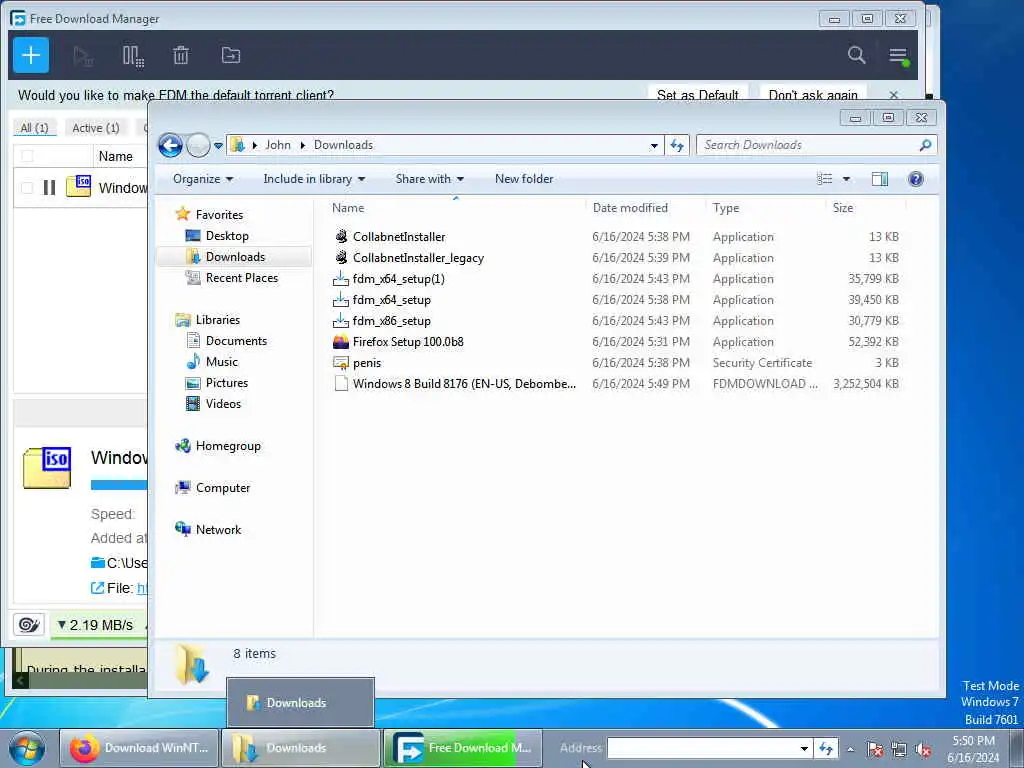Change your view icon in Explorer
1024x768 pixels.
click(824, 179)
